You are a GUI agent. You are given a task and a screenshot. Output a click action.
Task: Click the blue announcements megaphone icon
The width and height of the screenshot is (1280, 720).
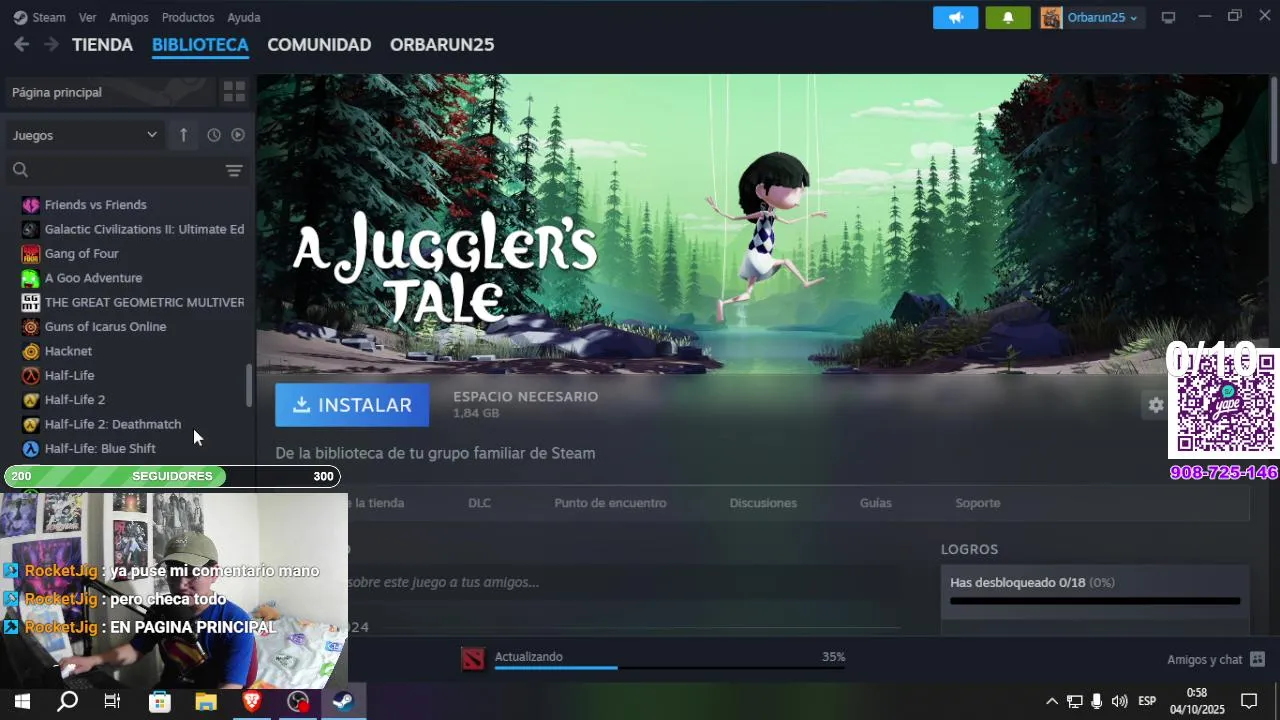pyautogui.click(x=956, y=17)
